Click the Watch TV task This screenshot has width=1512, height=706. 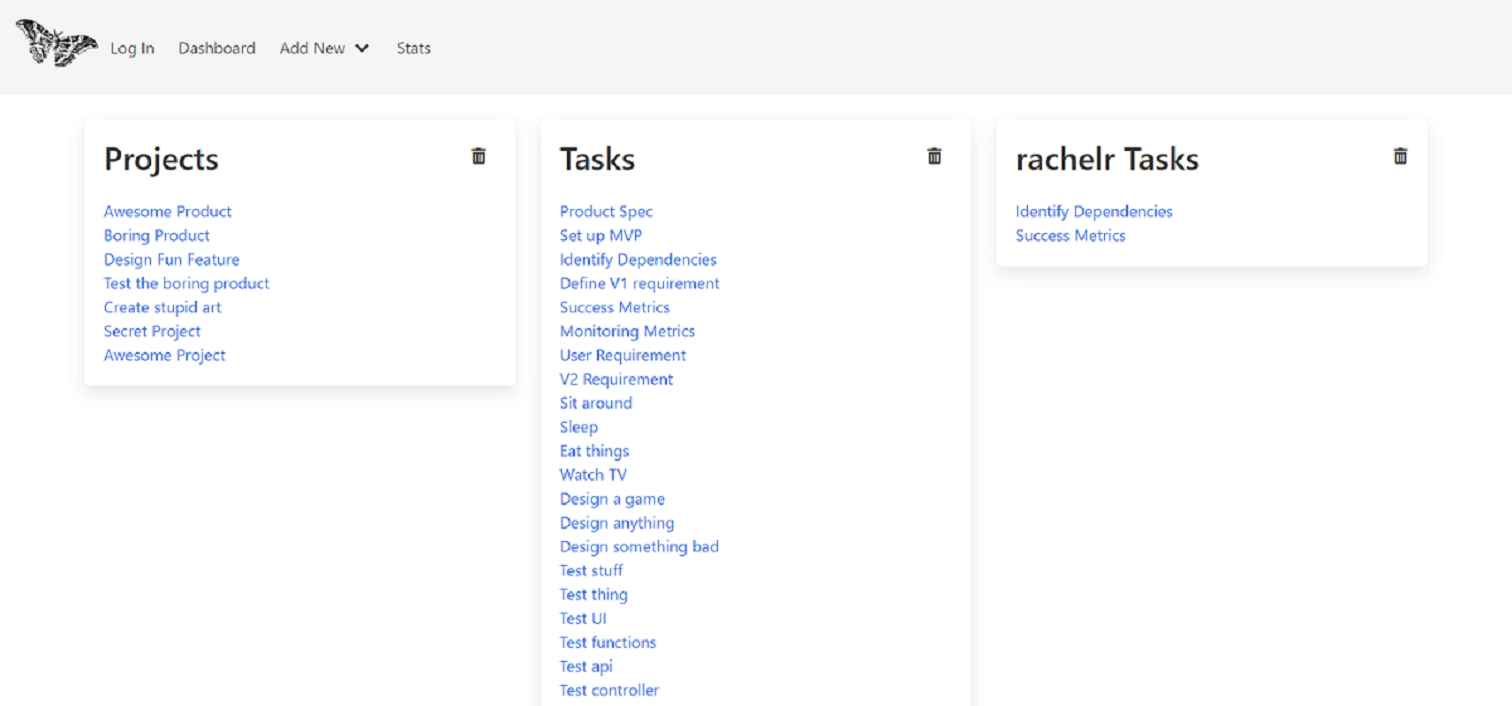coord(593,474)
